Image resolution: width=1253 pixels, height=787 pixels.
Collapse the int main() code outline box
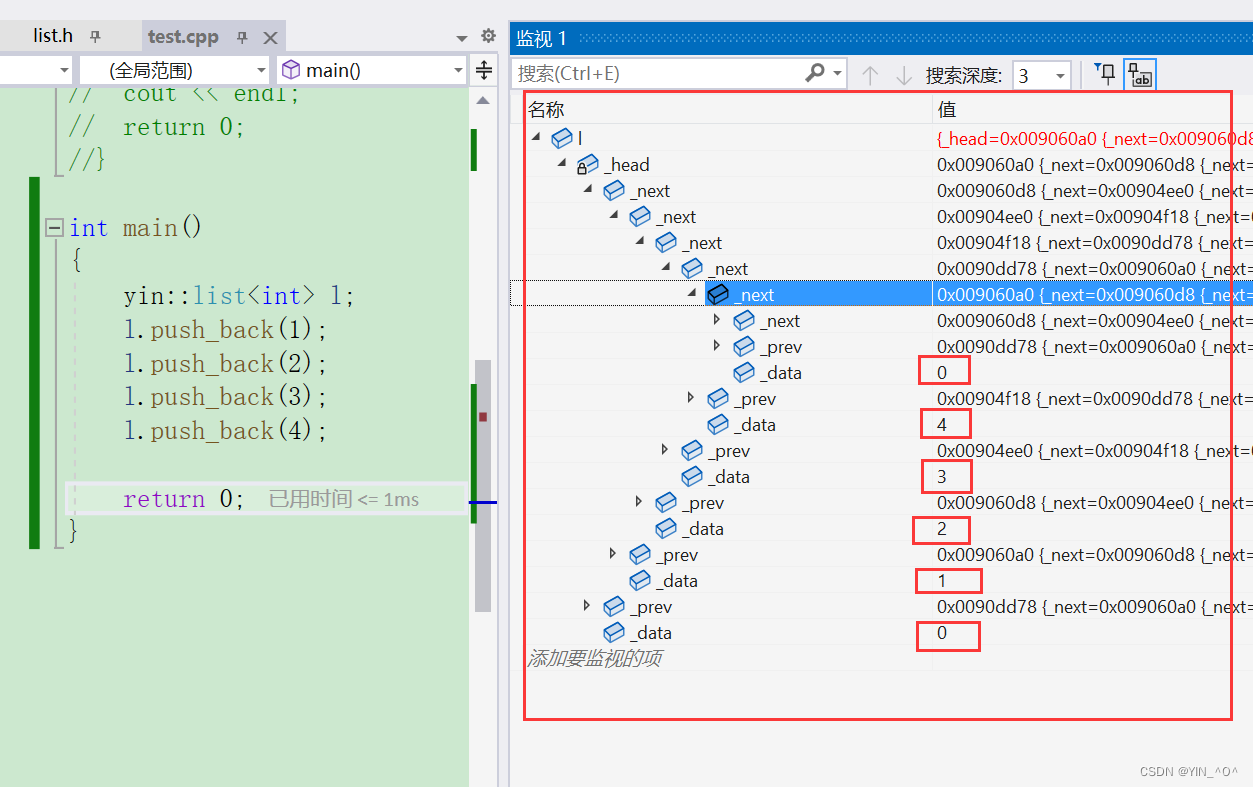54,228
